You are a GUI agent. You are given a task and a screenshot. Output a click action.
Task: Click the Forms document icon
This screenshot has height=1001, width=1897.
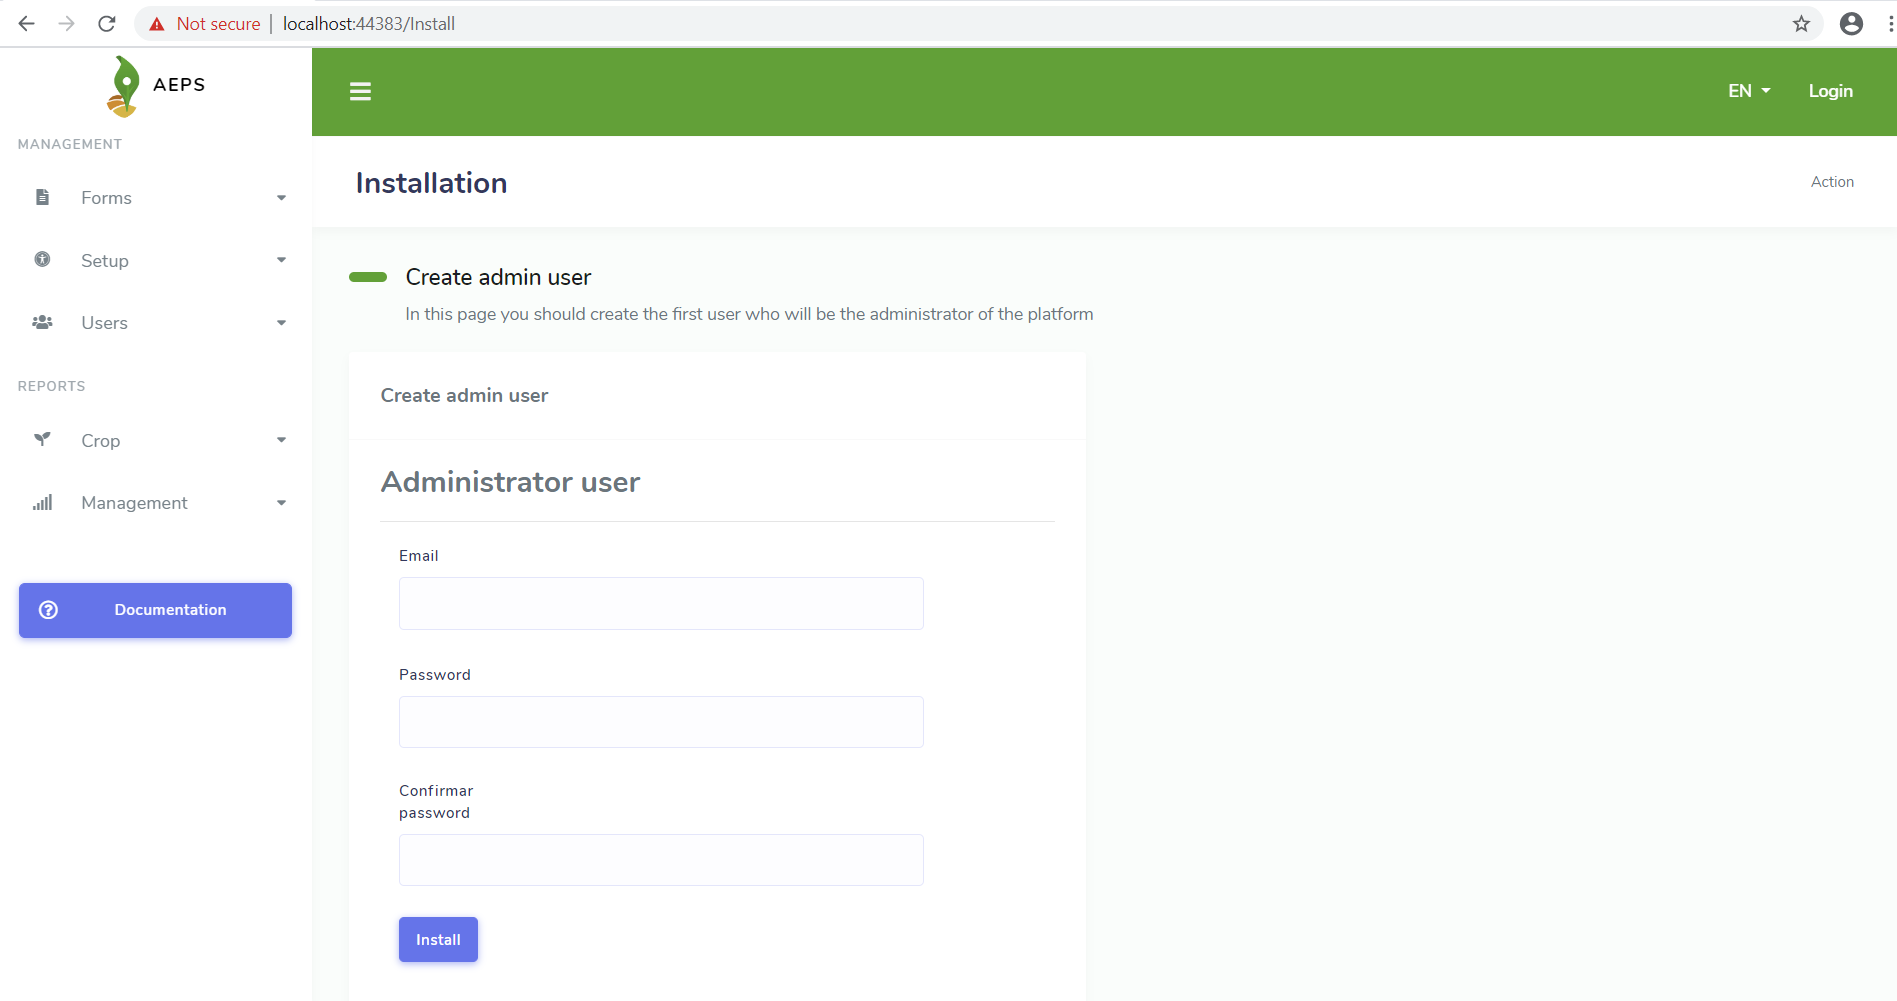42,197
